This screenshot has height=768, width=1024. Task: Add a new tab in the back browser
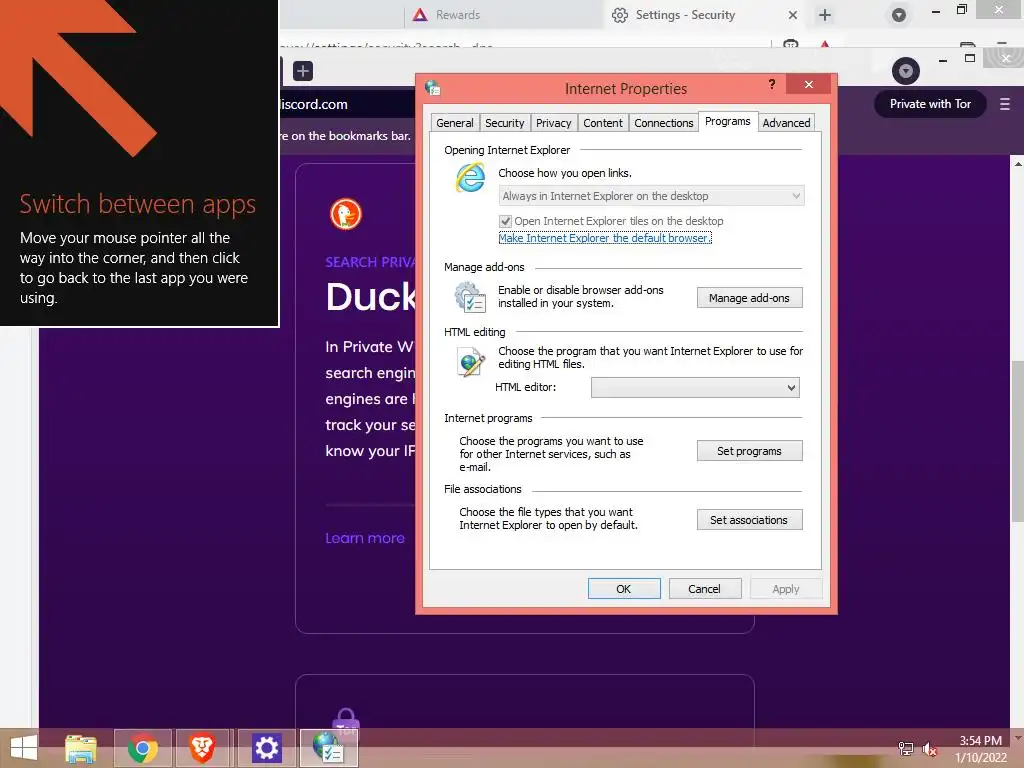point(825,14)
